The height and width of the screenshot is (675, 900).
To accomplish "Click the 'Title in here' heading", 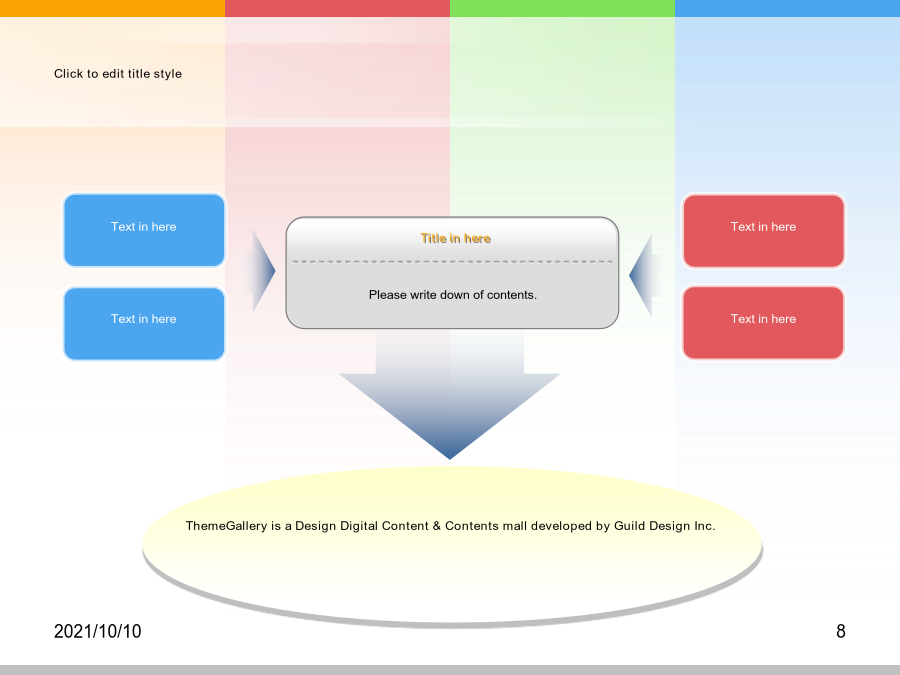I will tap(456, 238).
